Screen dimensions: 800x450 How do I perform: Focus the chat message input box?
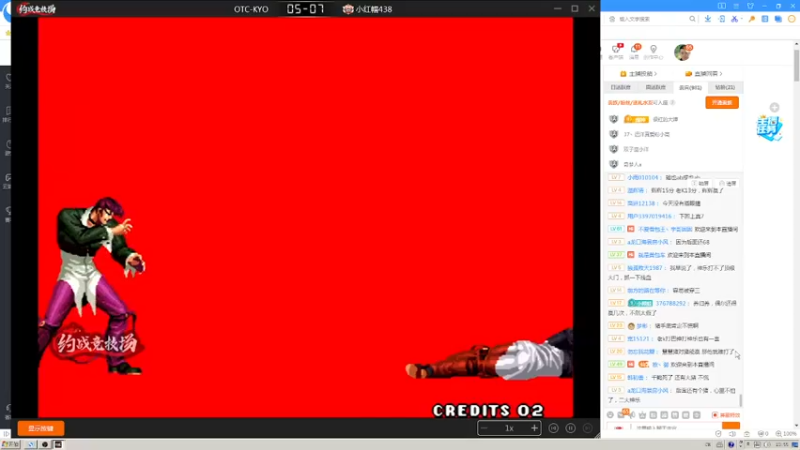point(676,428)
